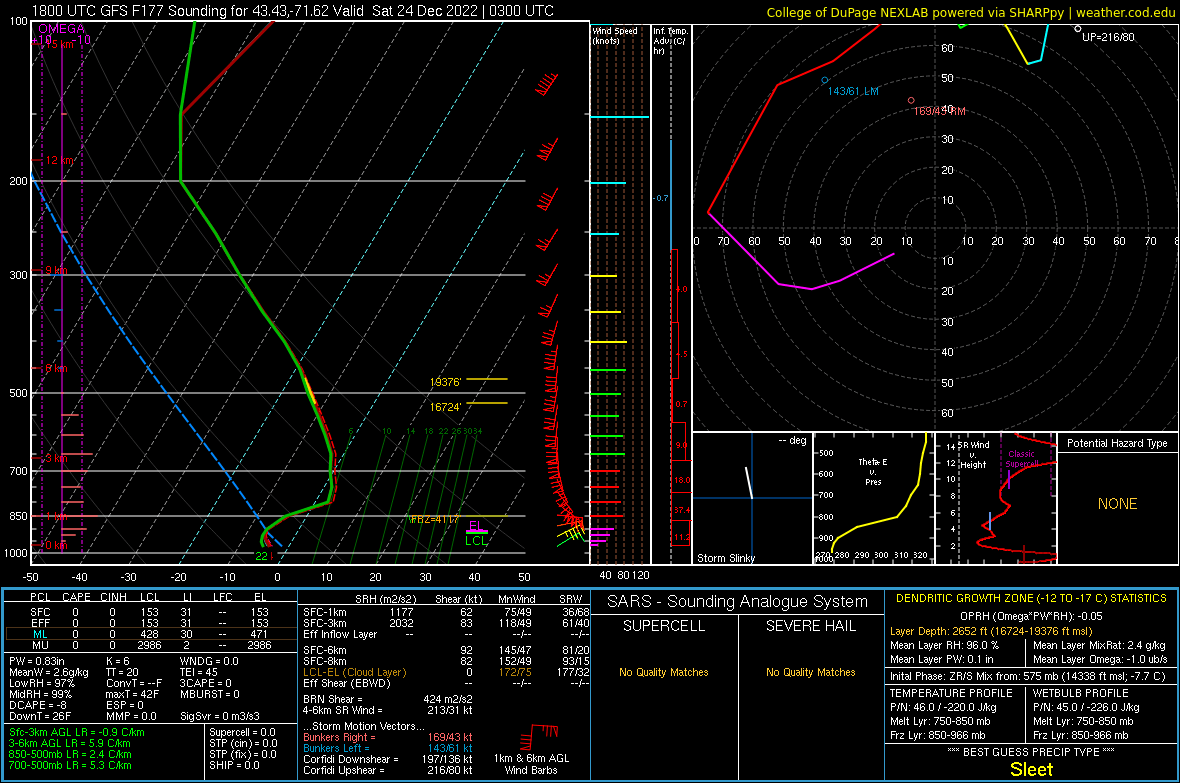Click the WETBULB PROFILE heading
This screenshot has width=1180, height=783.
click(1081, 693)
